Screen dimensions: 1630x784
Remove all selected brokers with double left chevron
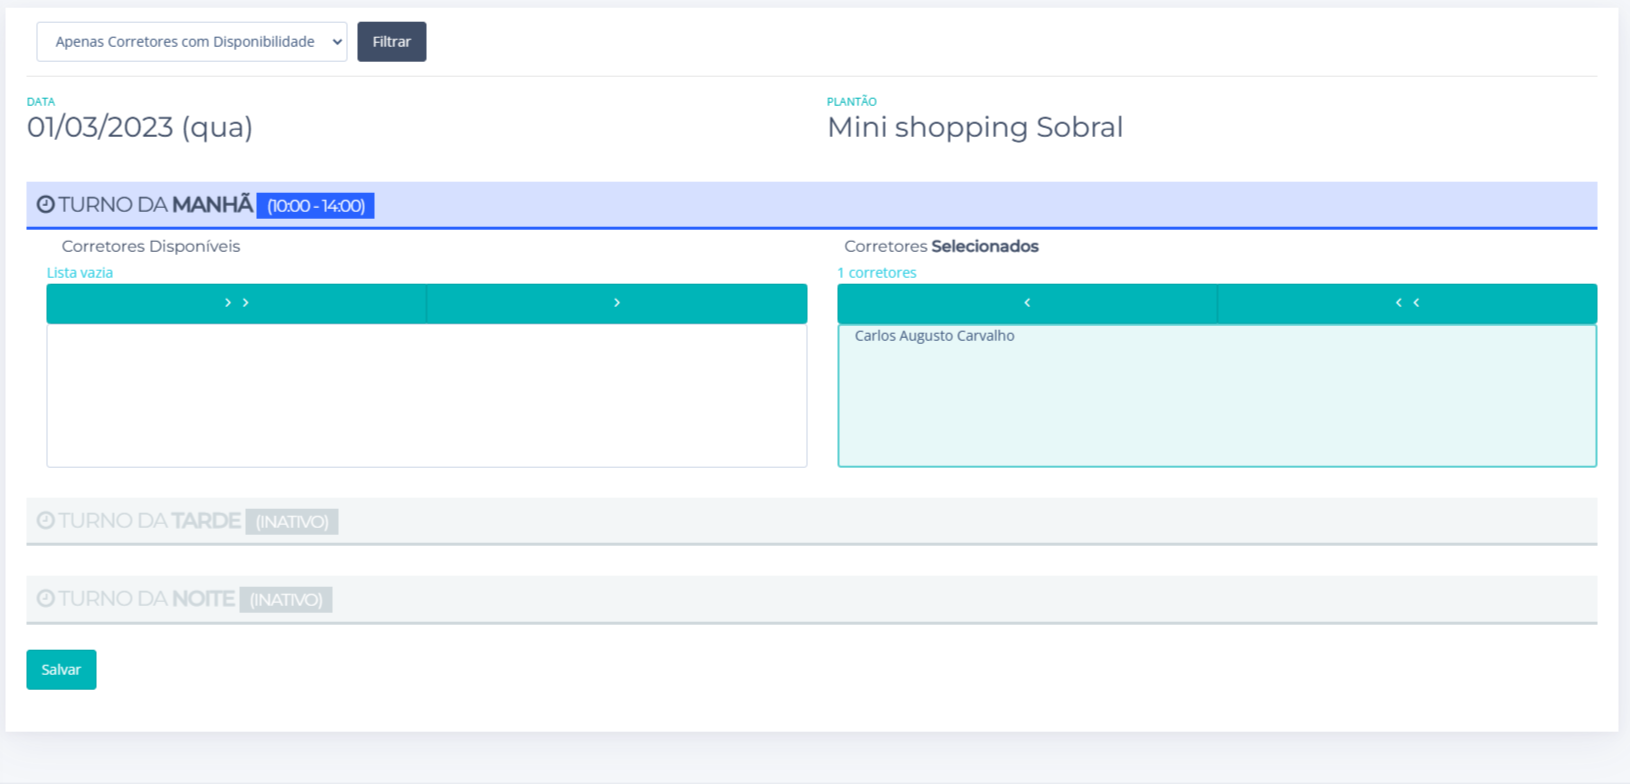(x=1407, y=303)
